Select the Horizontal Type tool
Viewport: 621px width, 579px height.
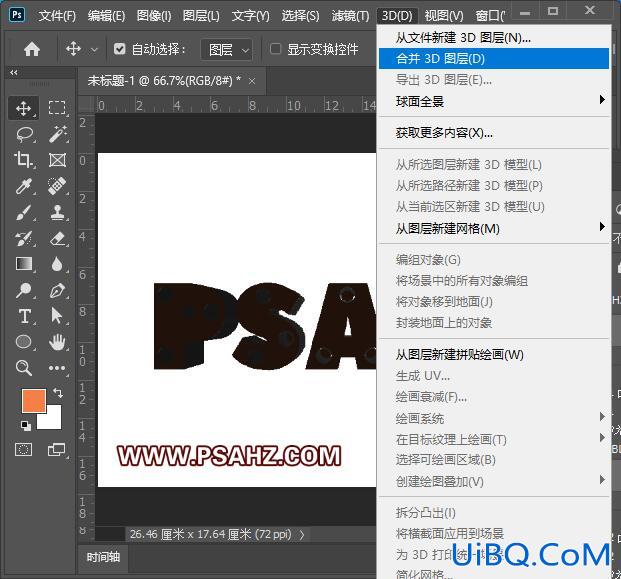coord(23,316)
